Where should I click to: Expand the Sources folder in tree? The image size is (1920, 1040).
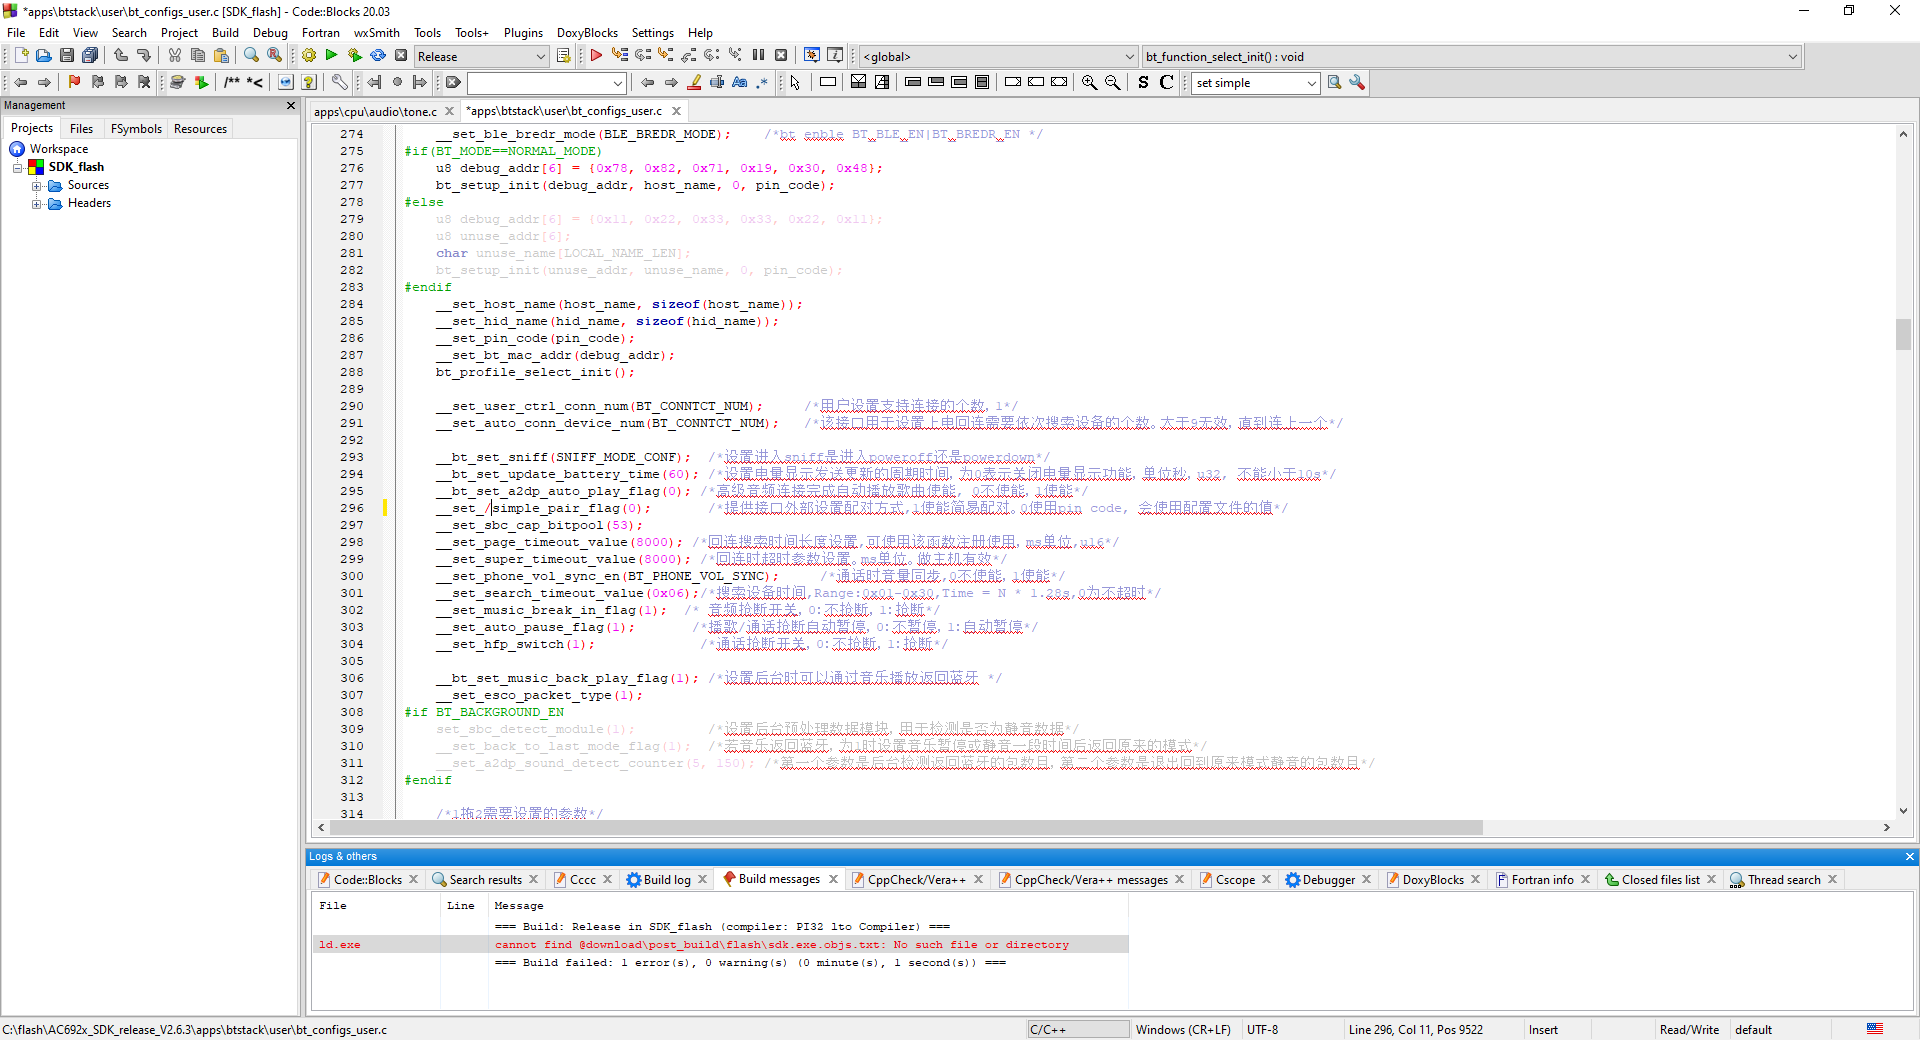coord(37,186)
